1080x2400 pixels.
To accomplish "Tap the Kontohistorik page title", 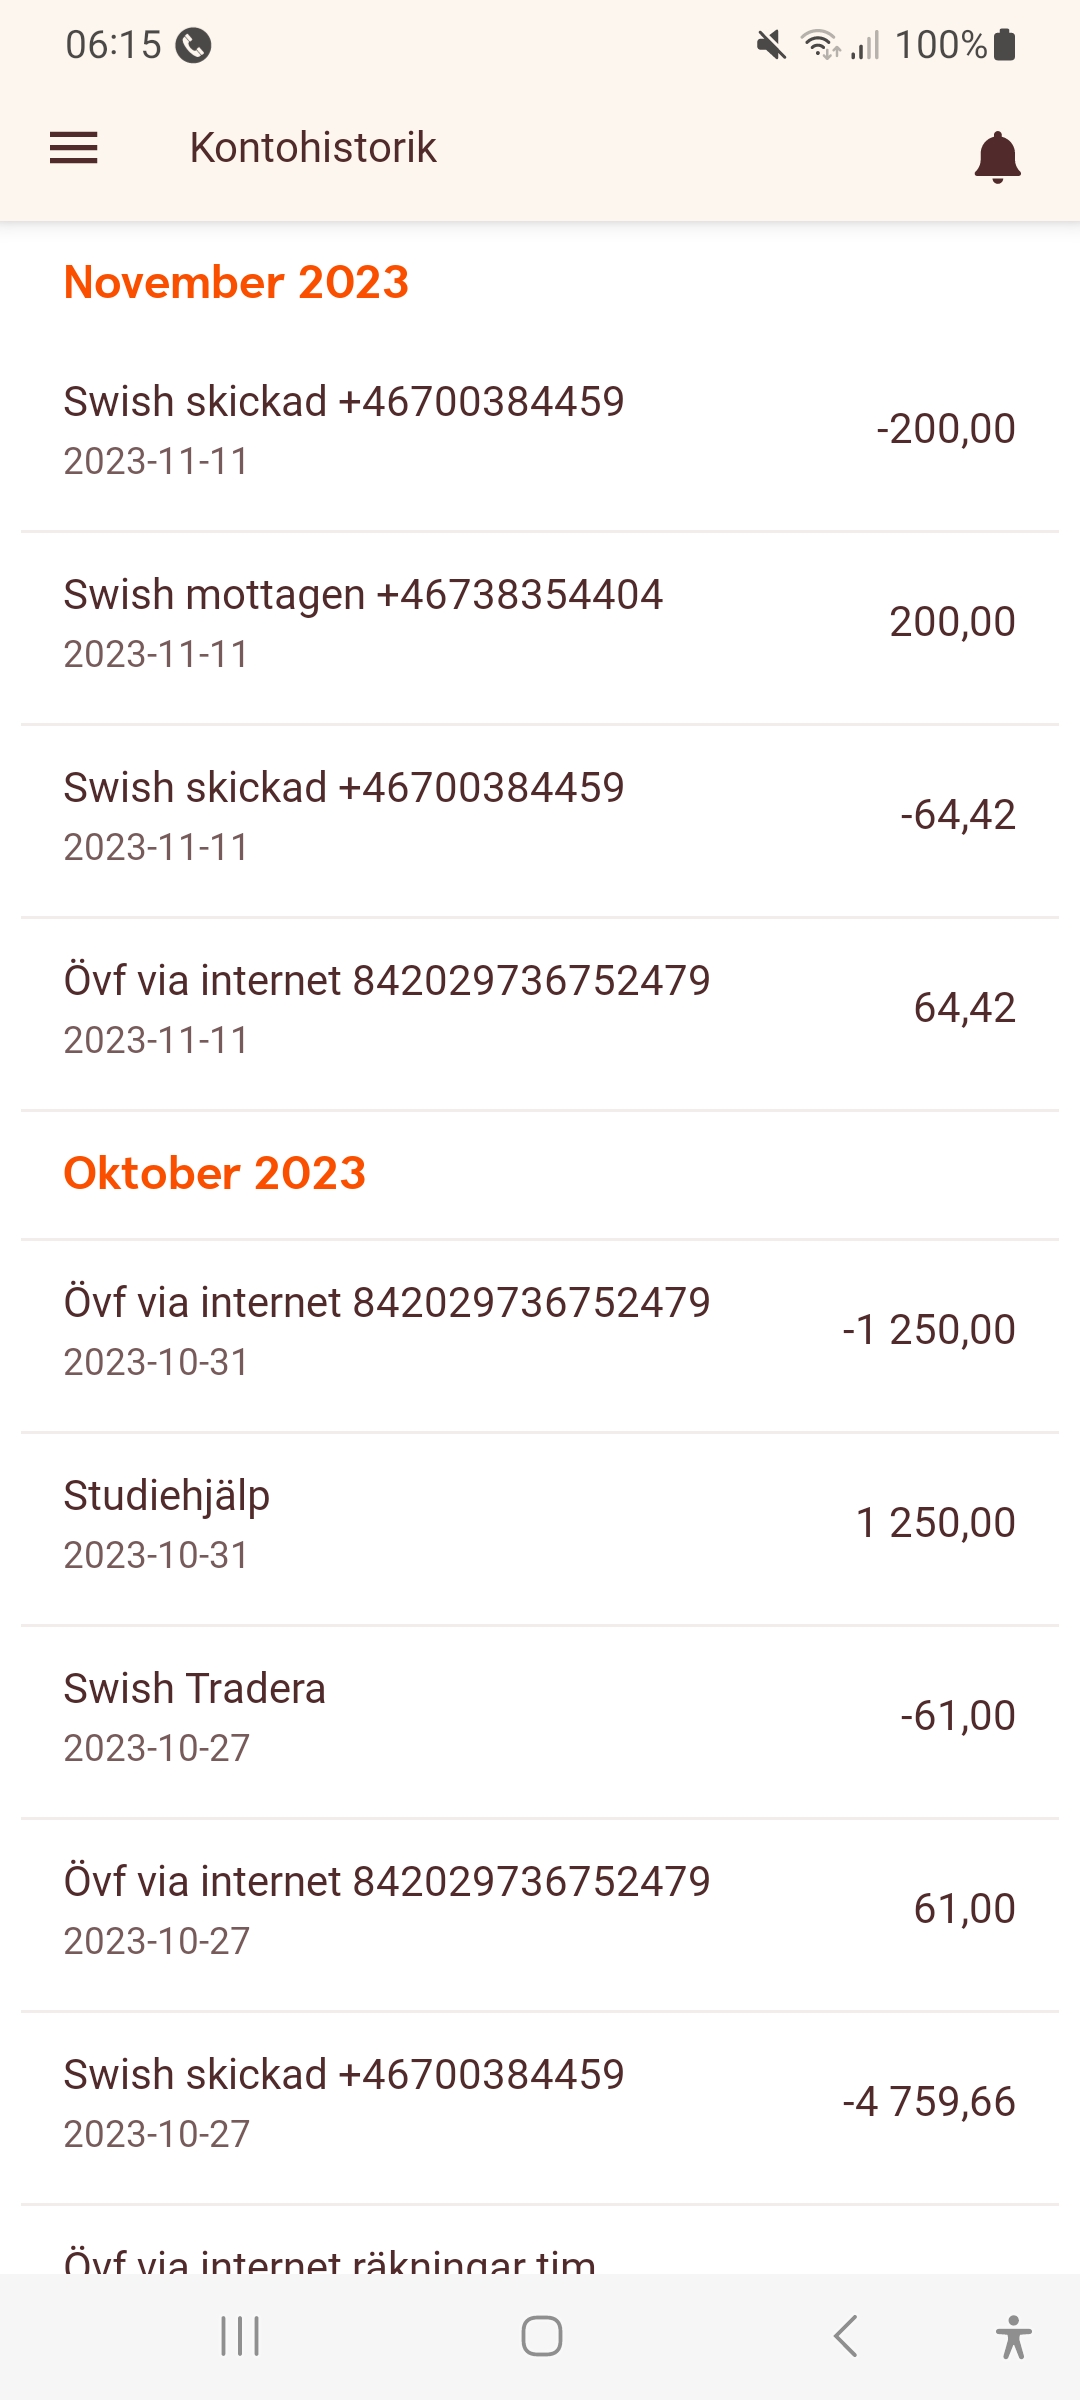I will [x=313, y=148].
